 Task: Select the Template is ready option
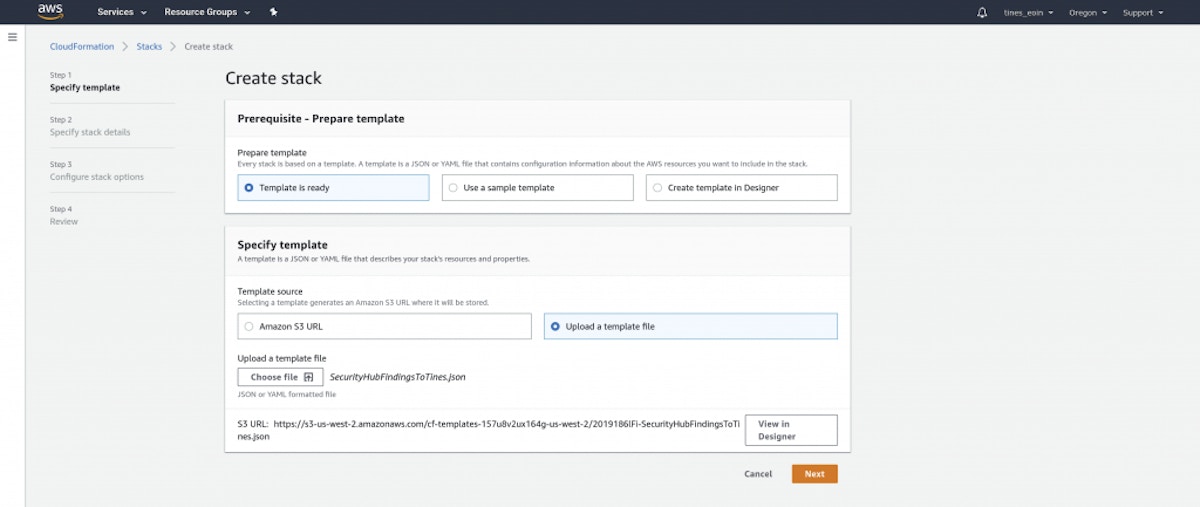click(x=248, y=188)
